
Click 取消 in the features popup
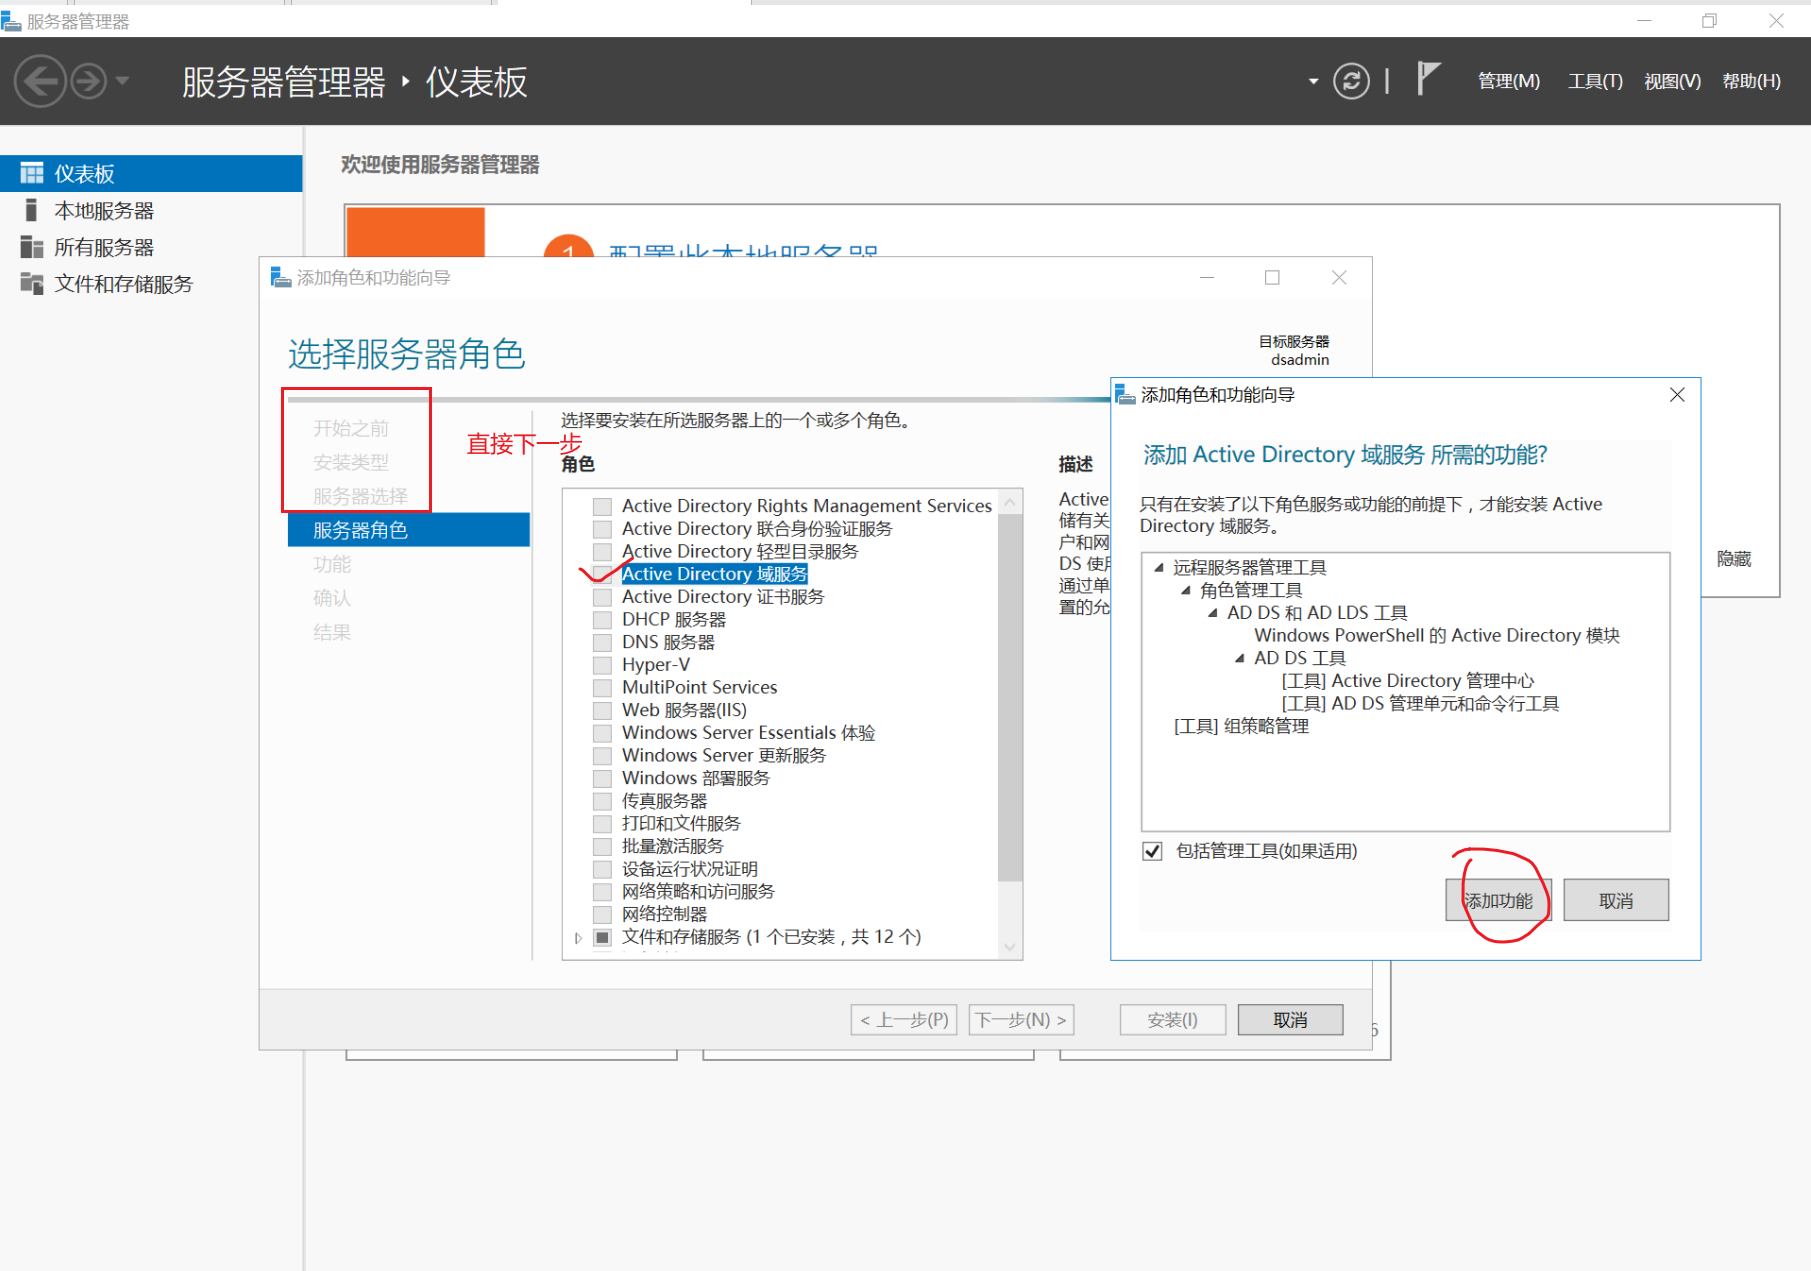(1616, 900)
